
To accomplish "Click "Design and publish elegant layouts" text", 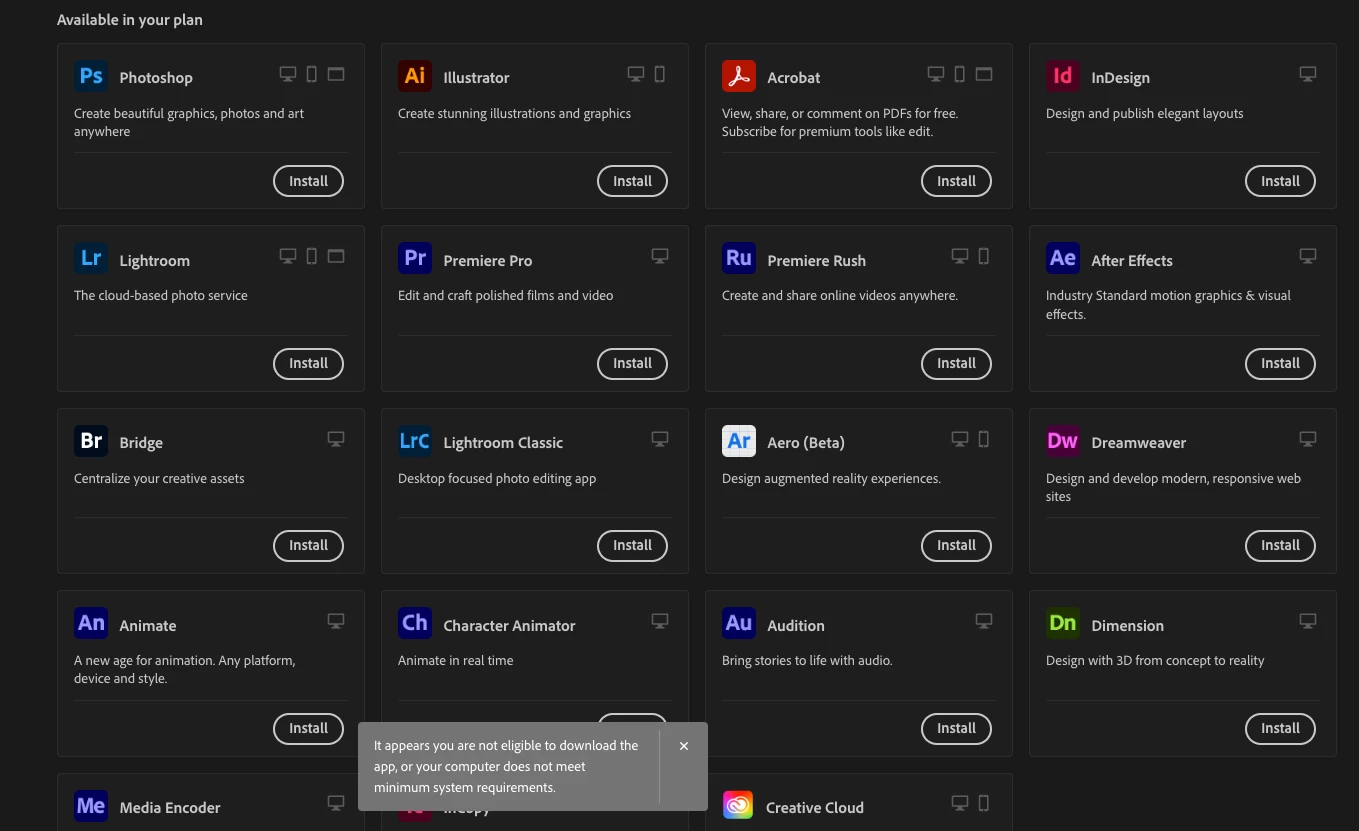I will coord(1145,113).
